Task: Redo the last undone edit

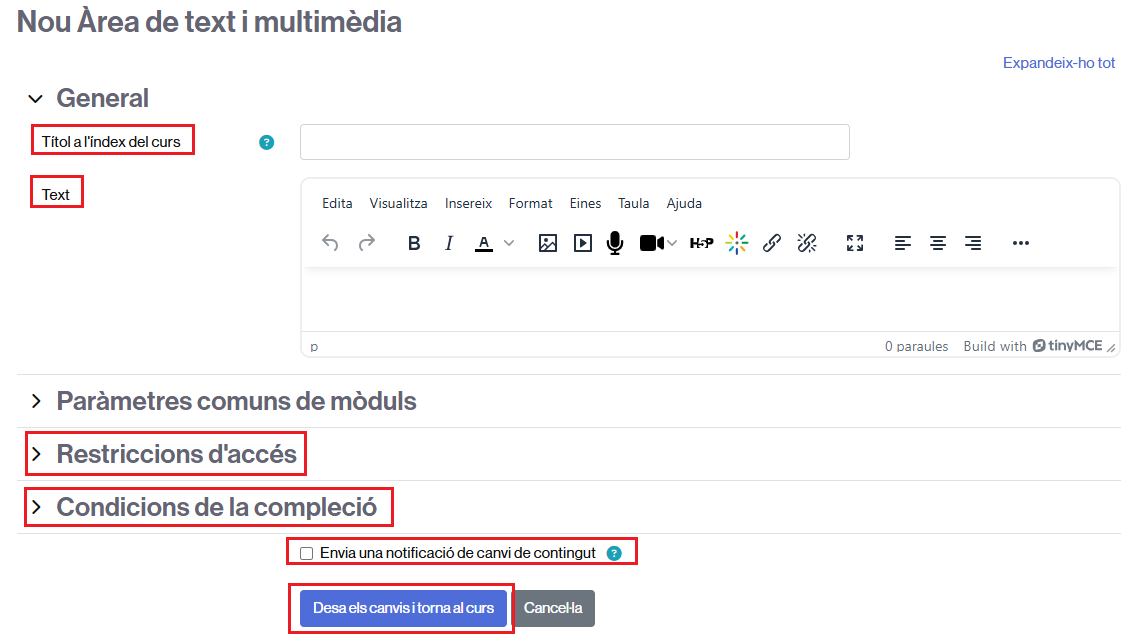Action: click(367, 243)
